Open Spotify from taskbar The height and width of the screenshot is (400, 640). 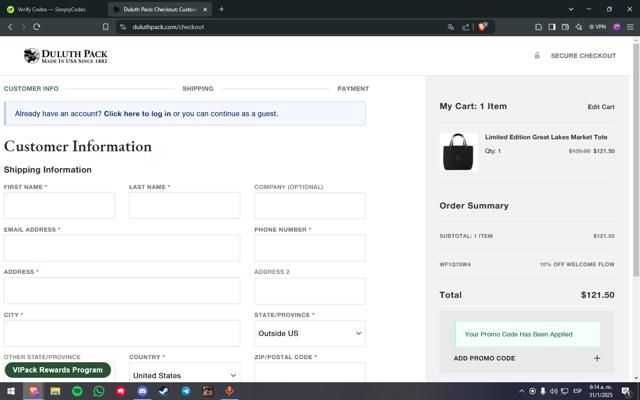point(77,391)
